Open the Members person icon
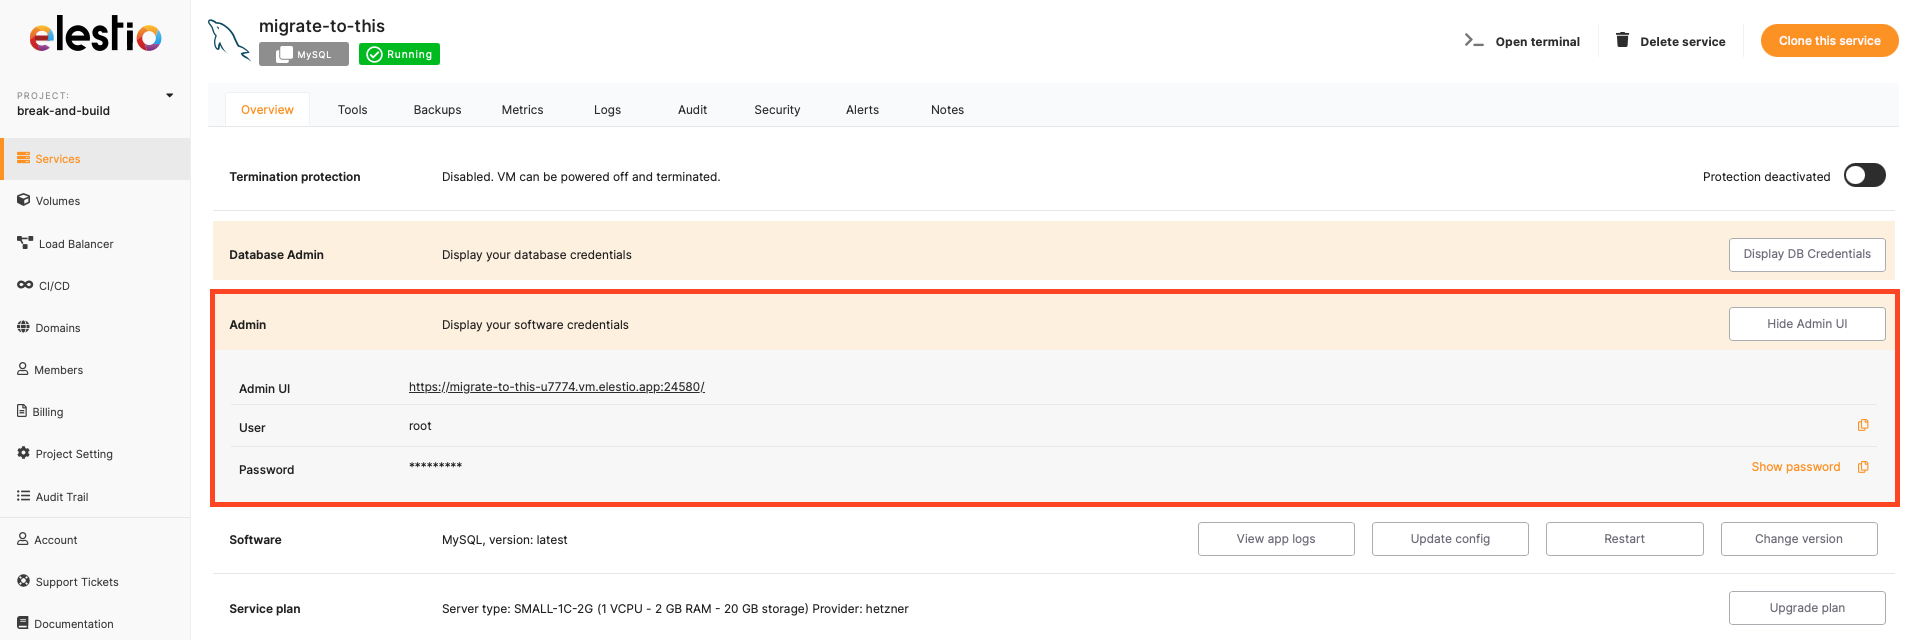This screenshot has width=1916, height=640. (23, 369)
